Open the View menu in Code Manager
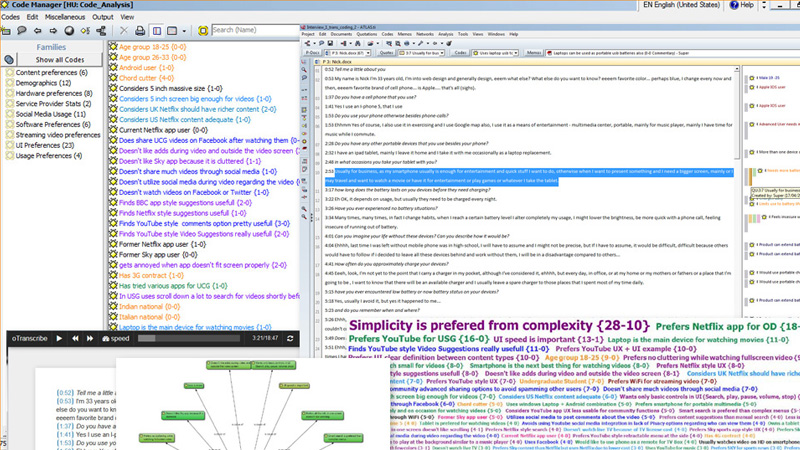 coord(127,17)
